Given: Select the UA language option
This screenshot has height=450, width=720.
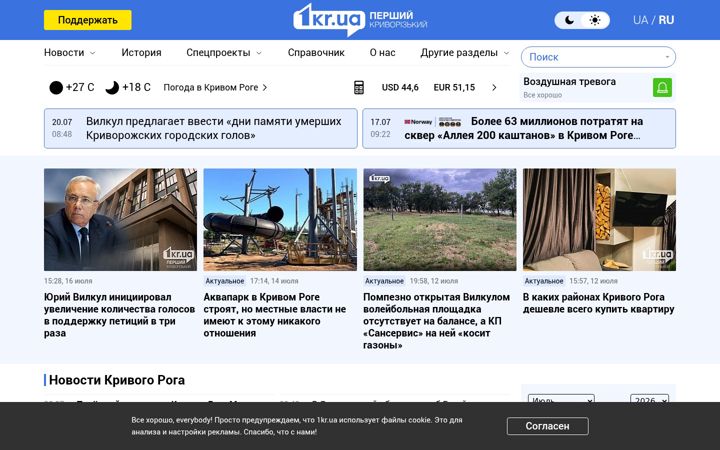Looking at the screenshot, I should click(x=640, y=20).
